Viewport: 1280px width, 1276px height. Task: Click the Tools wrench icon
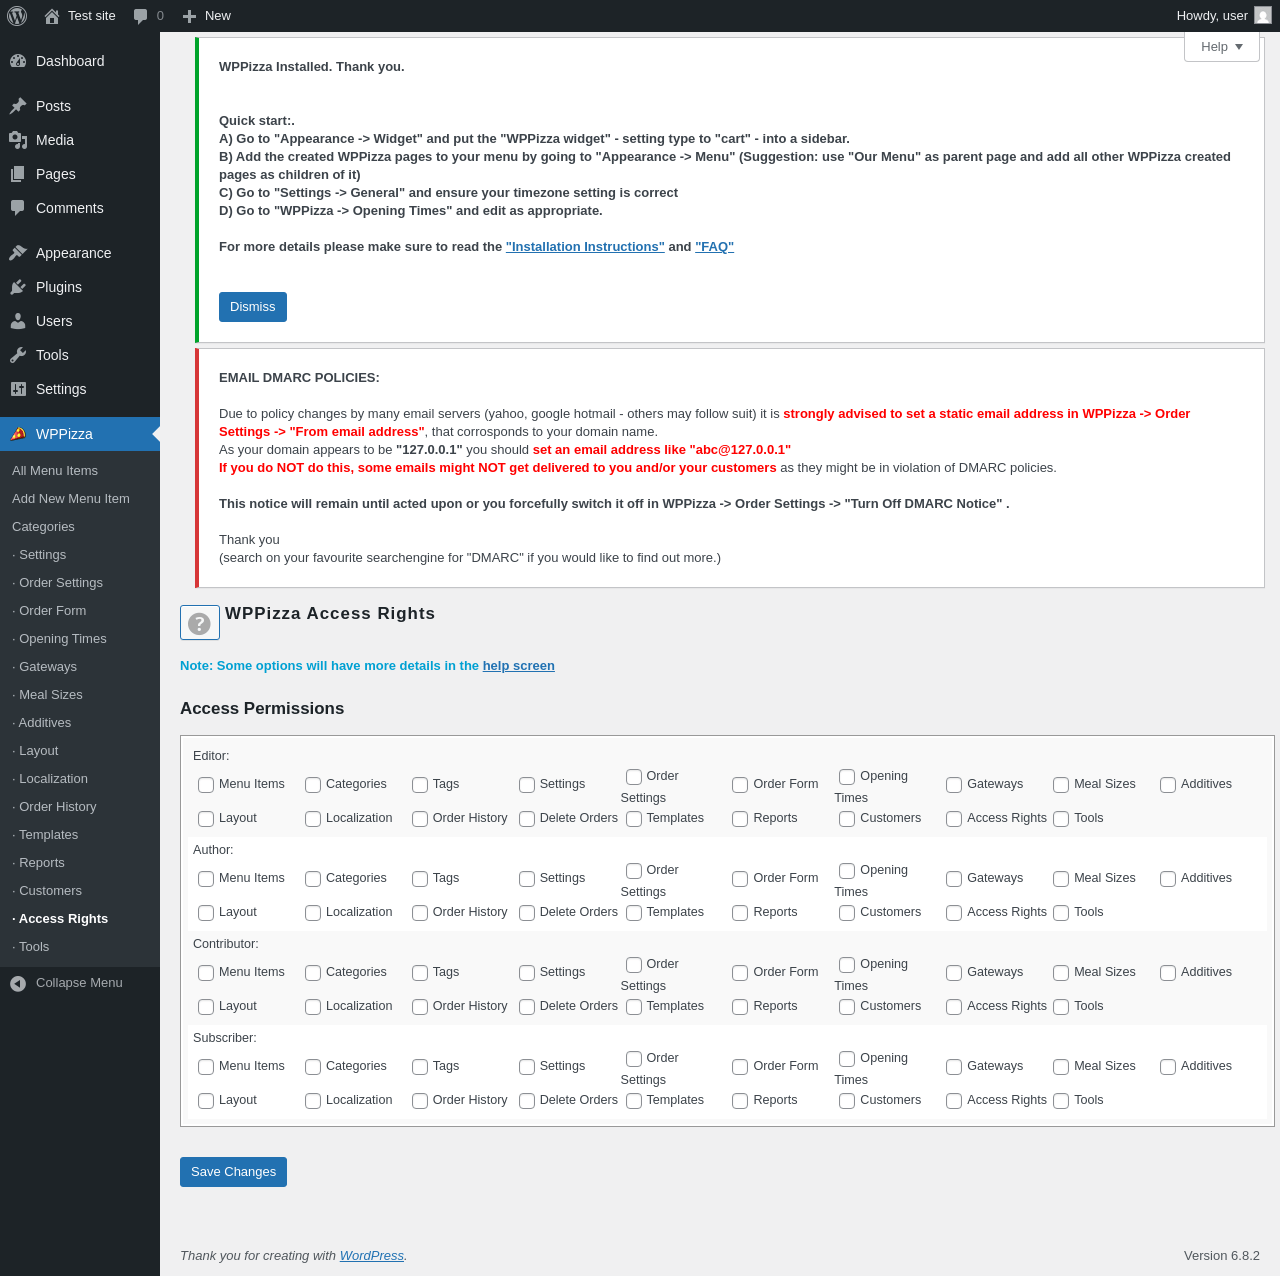point(18,355)
